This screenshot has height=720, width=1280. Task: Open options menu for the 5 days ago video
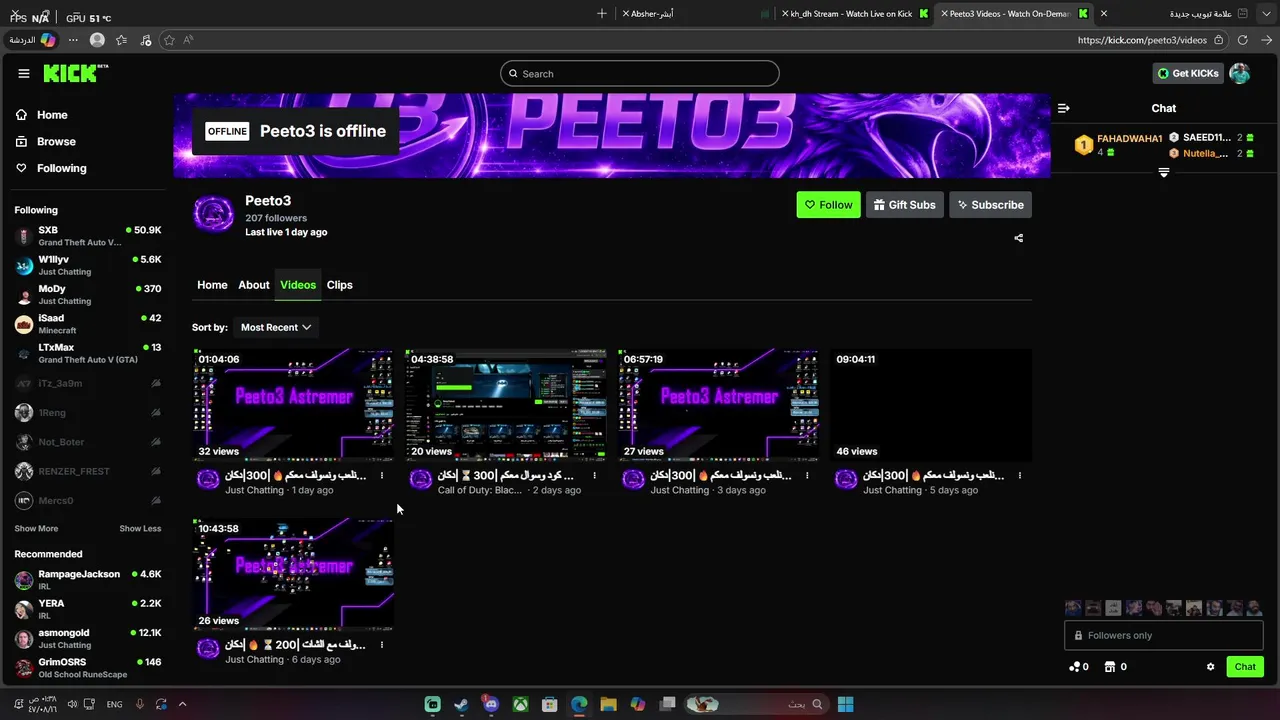point(1020,476)
